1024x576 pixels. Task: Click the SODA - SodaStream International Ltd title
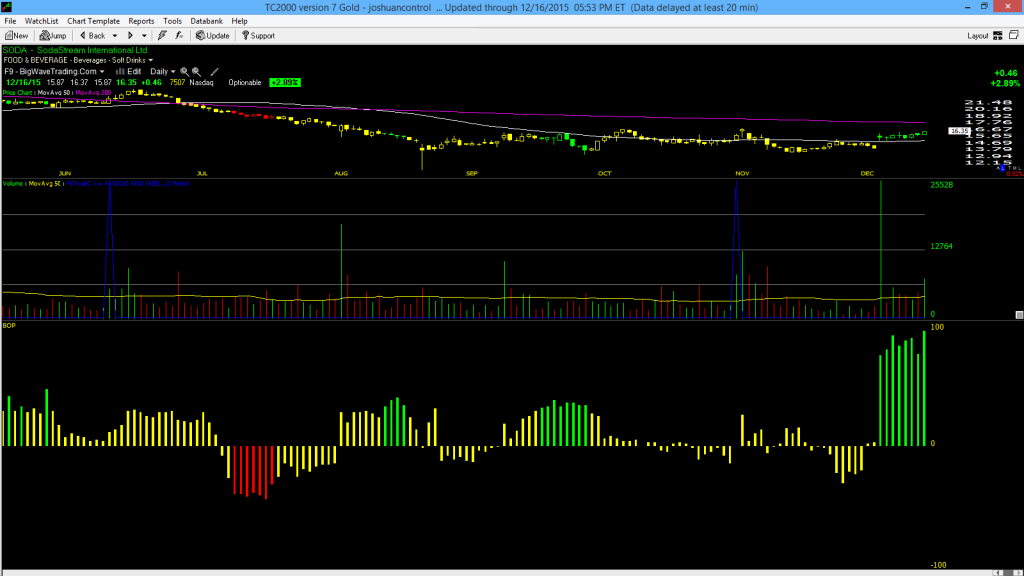click(x=75, y=50)
